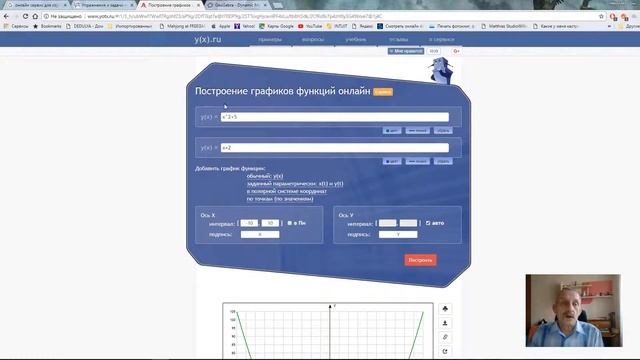640x360 pixels.
Task: Open the Печать фотокниг bookmark
Action: (x=452, y=26)
